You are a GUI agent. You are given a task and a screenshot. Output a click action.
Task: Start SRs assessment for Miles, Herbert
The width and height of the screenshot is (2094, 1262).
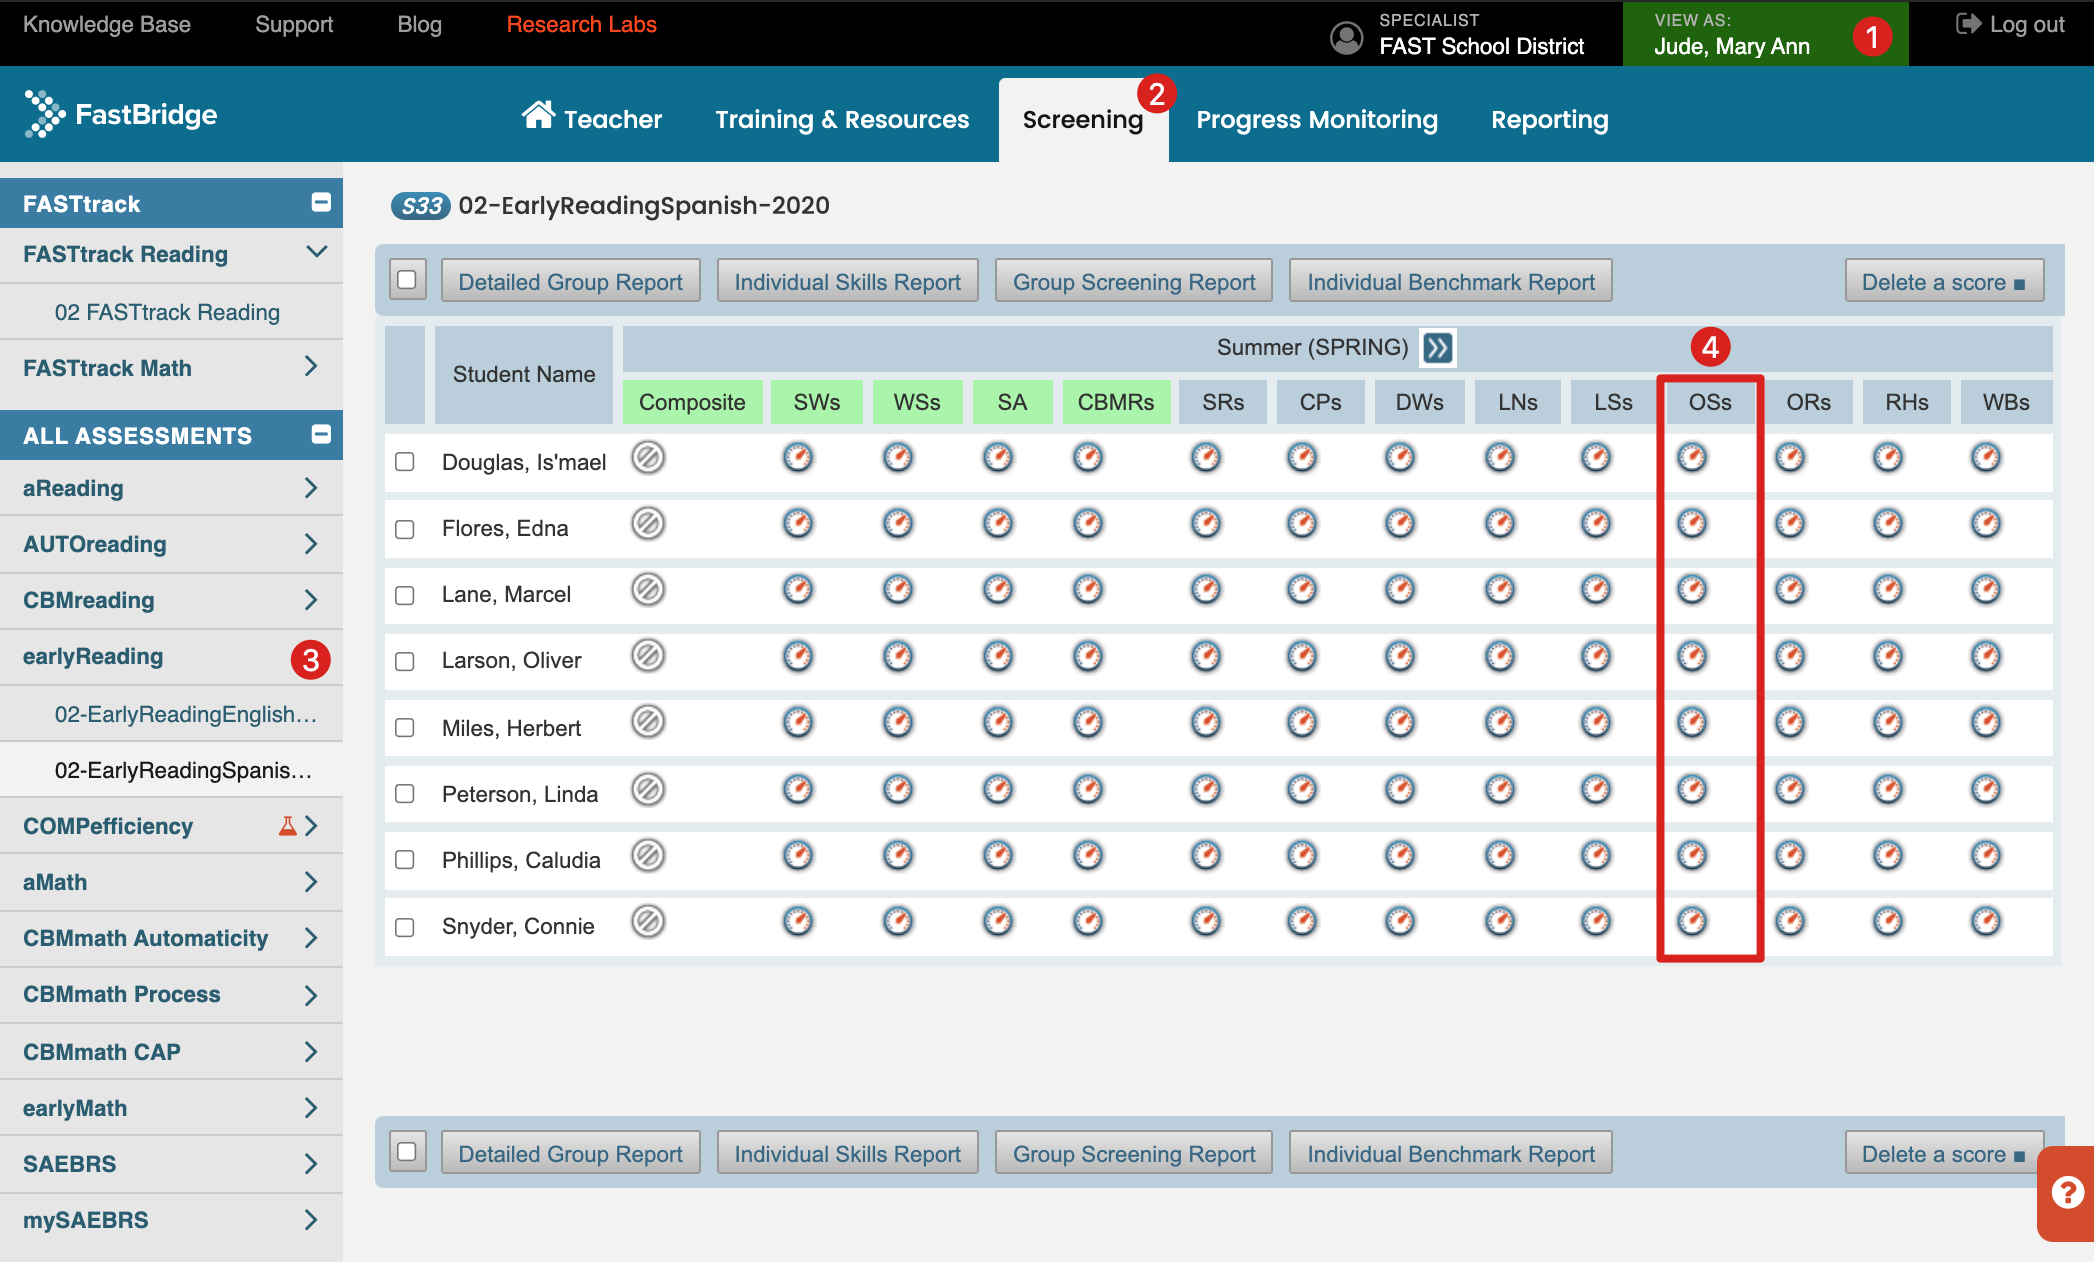coord(1206,722)
